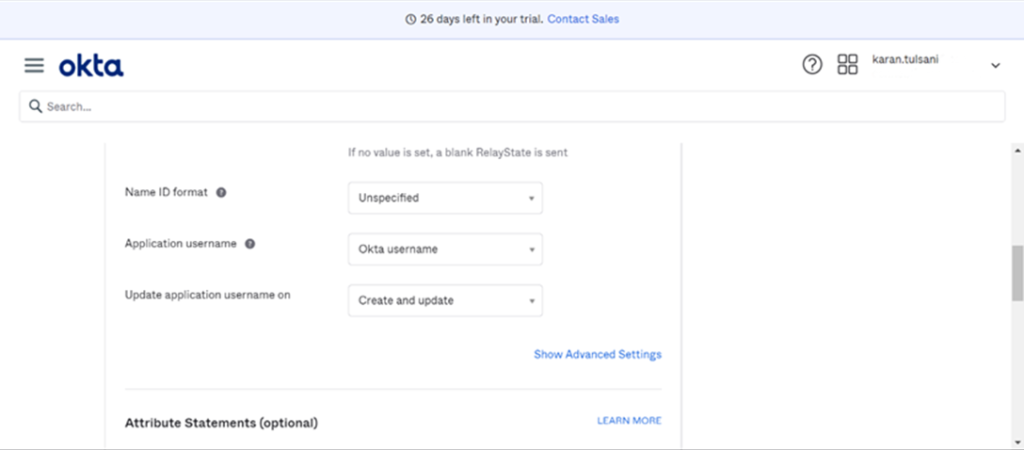Open the Name ID format dropdown
This screenshot has width=1024, height=450.
click(445, 198)
